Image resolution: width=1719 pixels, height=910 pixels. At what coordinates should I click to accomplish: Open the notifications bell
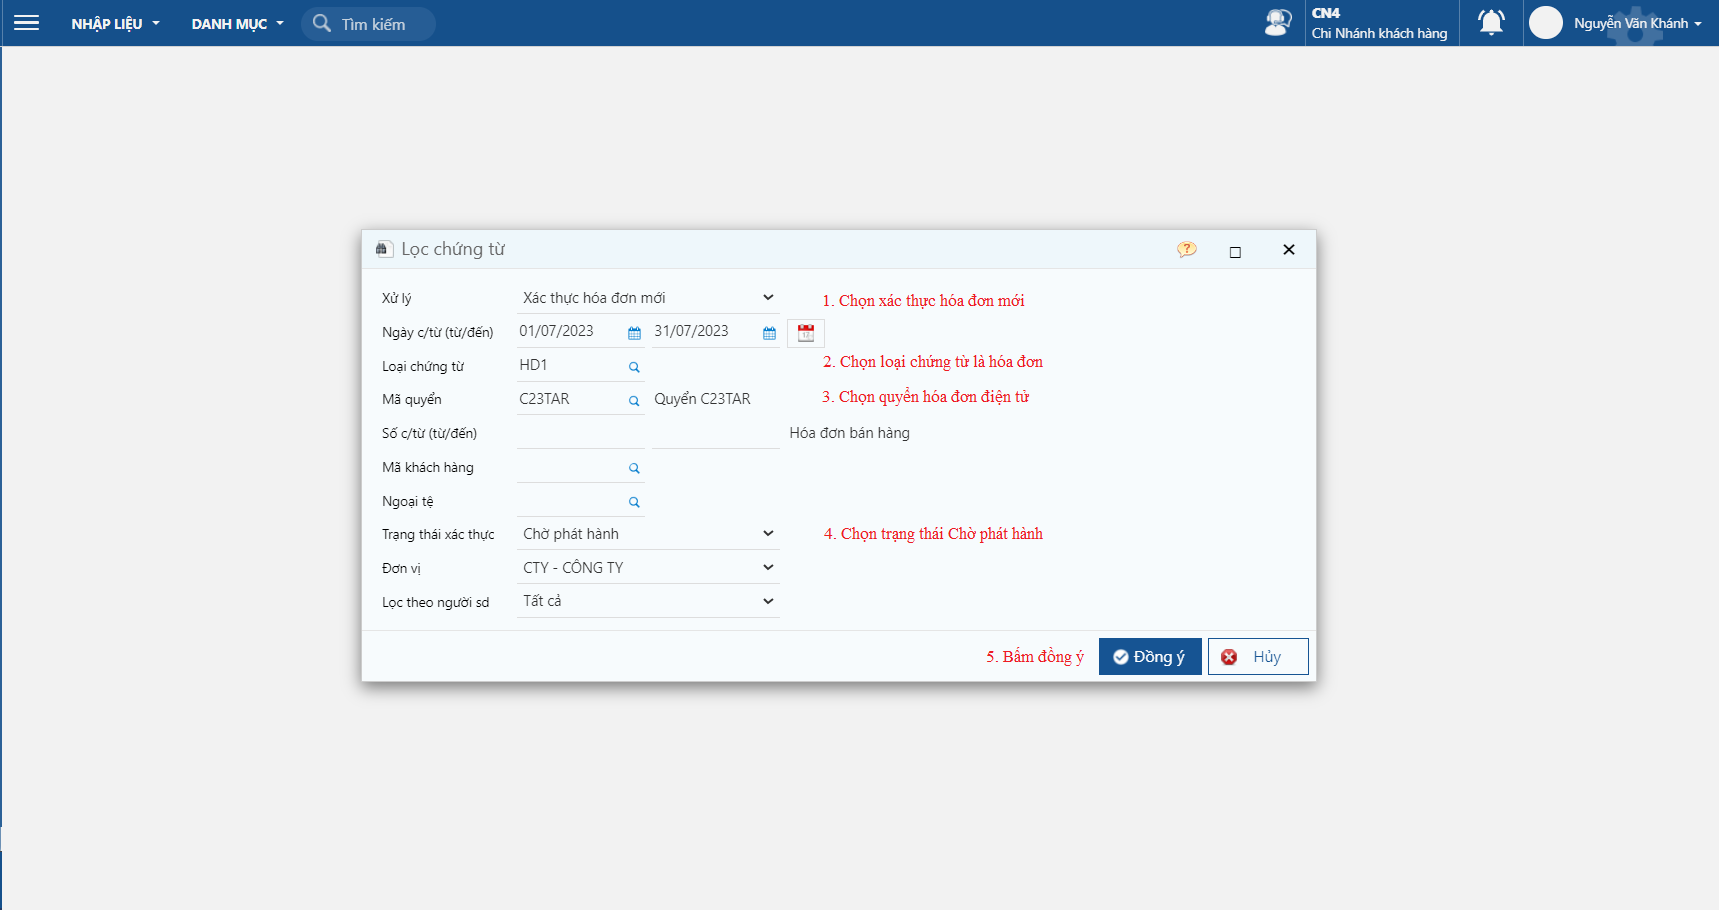point(1490,23)
